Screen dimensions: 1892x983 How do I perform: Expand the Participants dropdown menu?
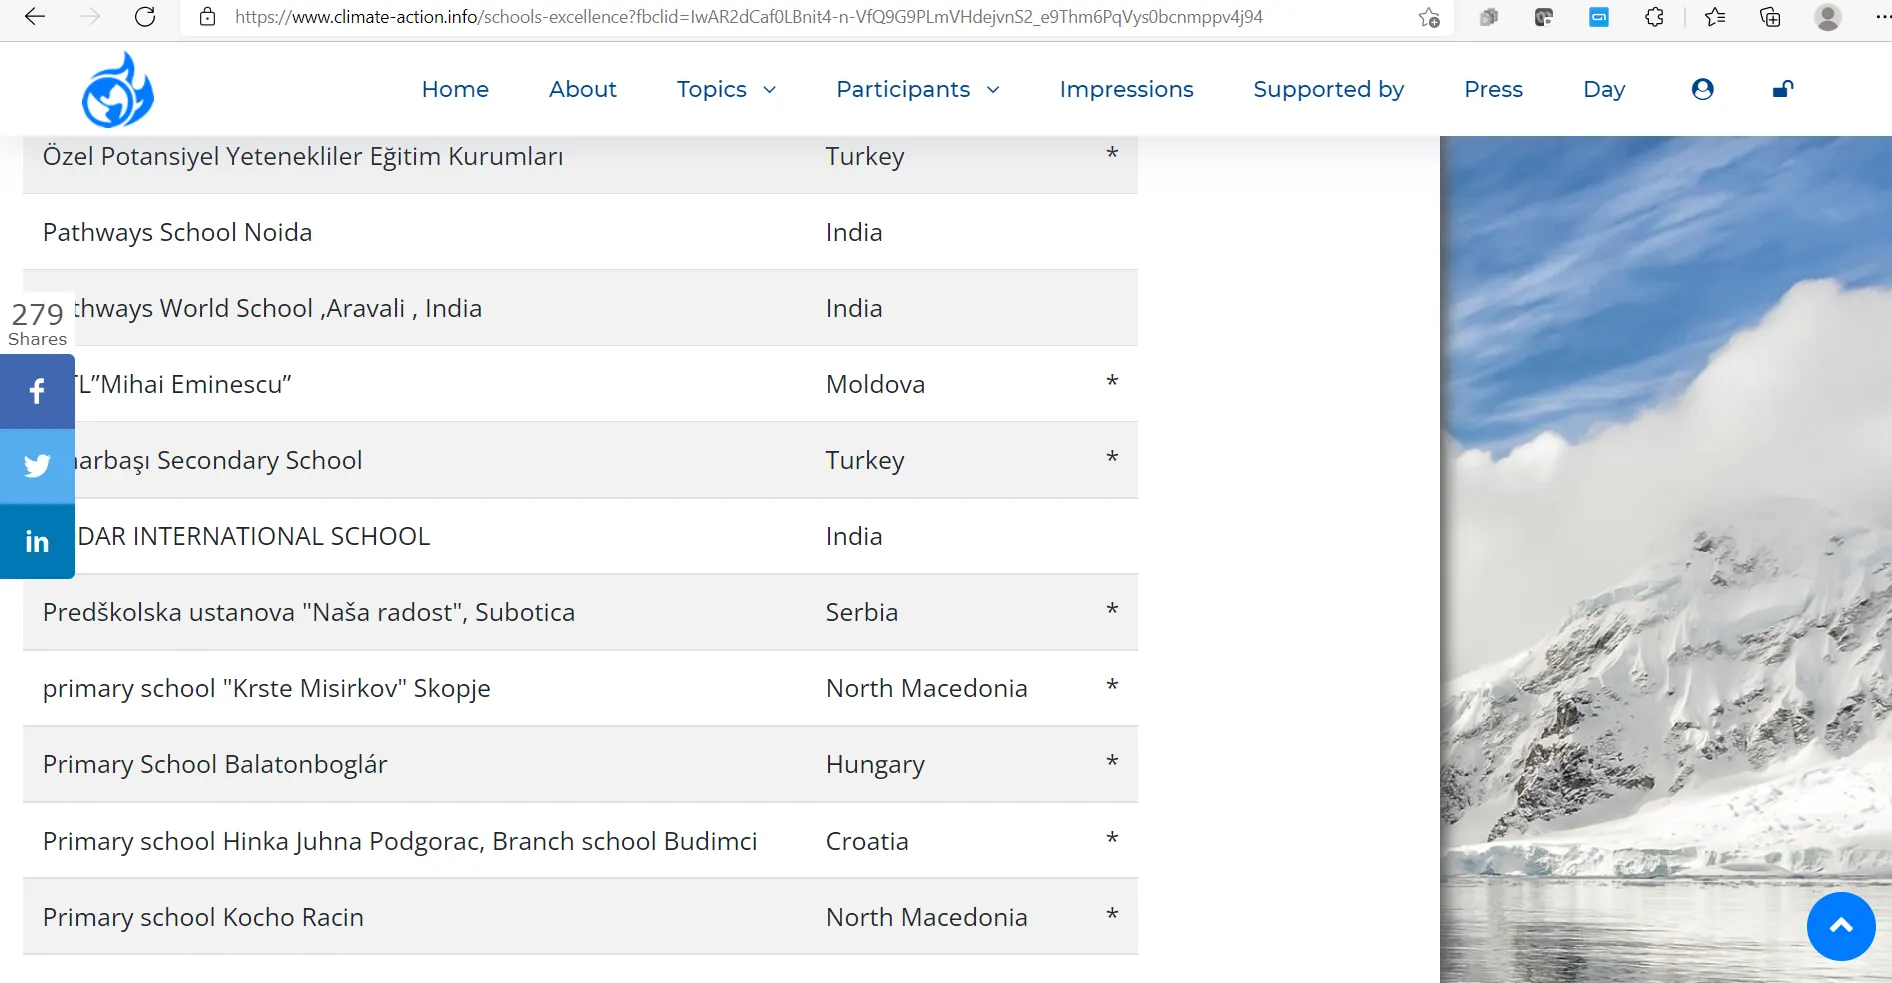point(918,89)
